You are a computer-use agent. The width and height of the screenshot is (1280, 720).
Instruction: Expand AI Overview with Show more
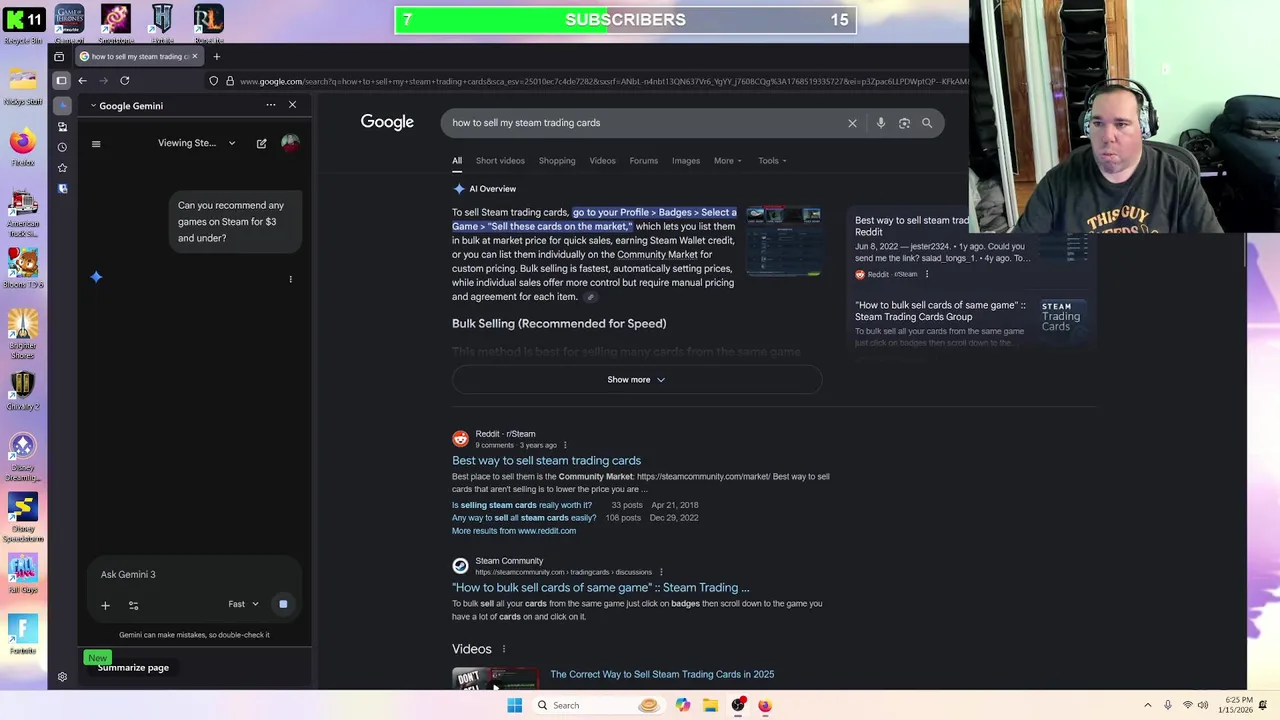tap(636, 379)
